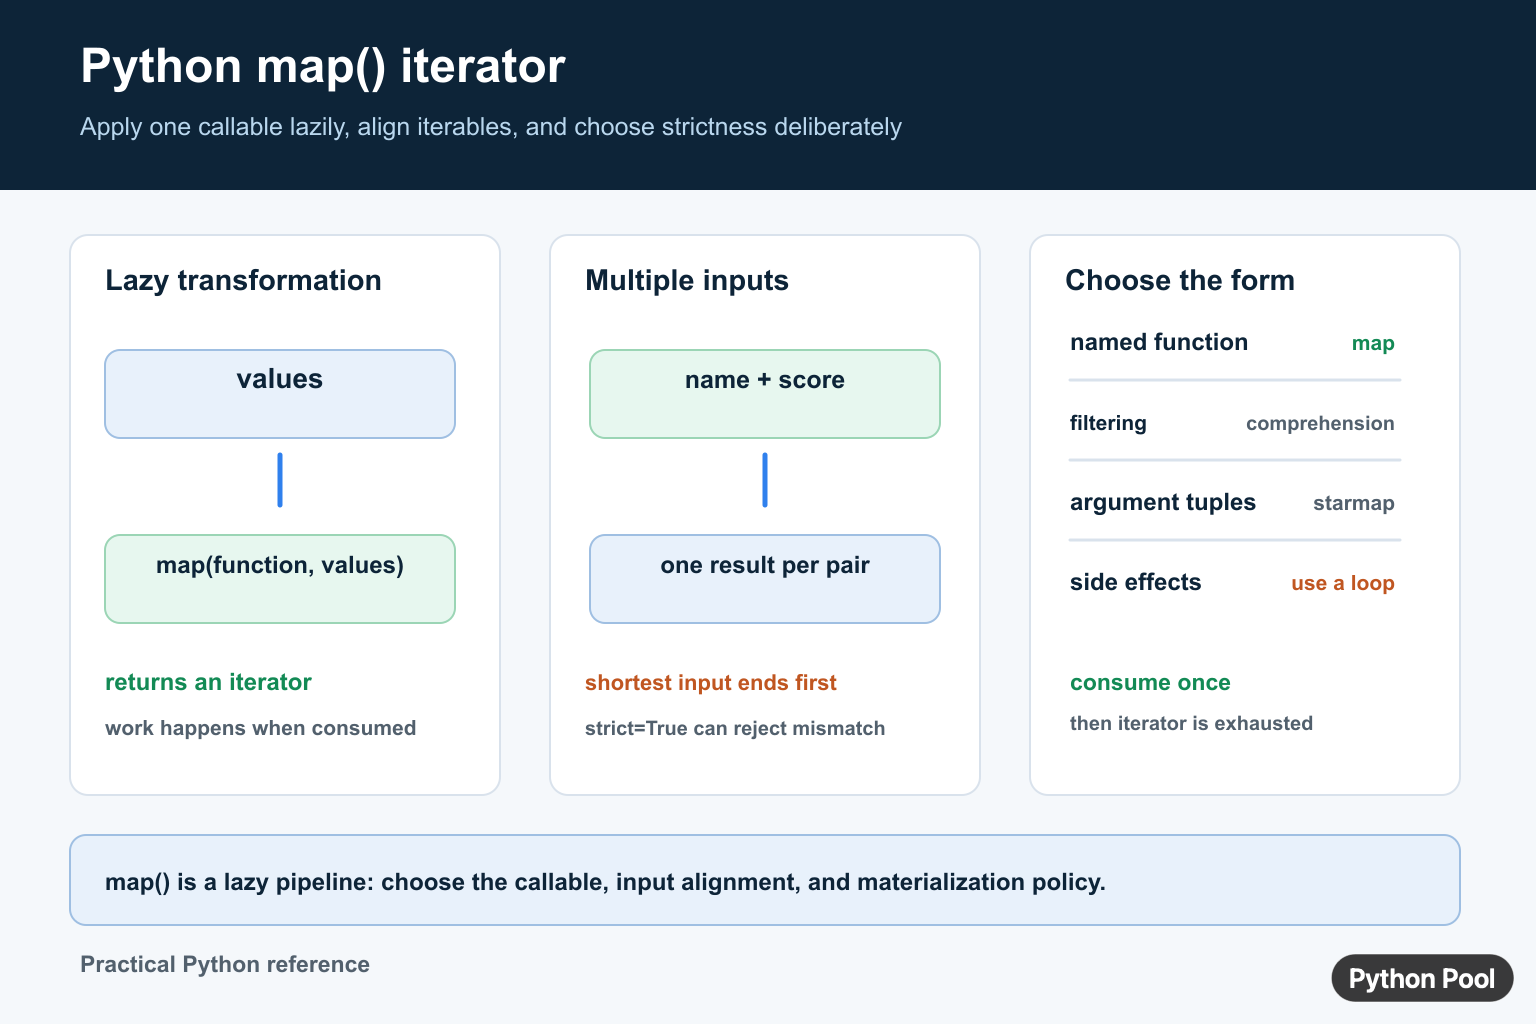Click the 'Practical Python reference' footer text

[225, 964]
